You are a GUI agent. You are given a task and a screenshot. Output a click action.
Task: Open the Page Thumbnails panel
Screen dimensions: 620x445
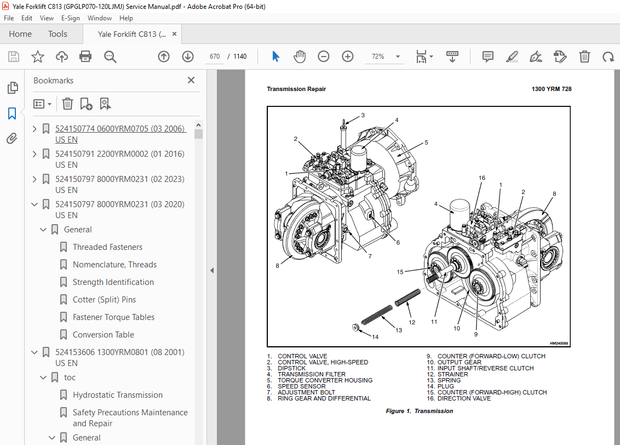point(12,88)
